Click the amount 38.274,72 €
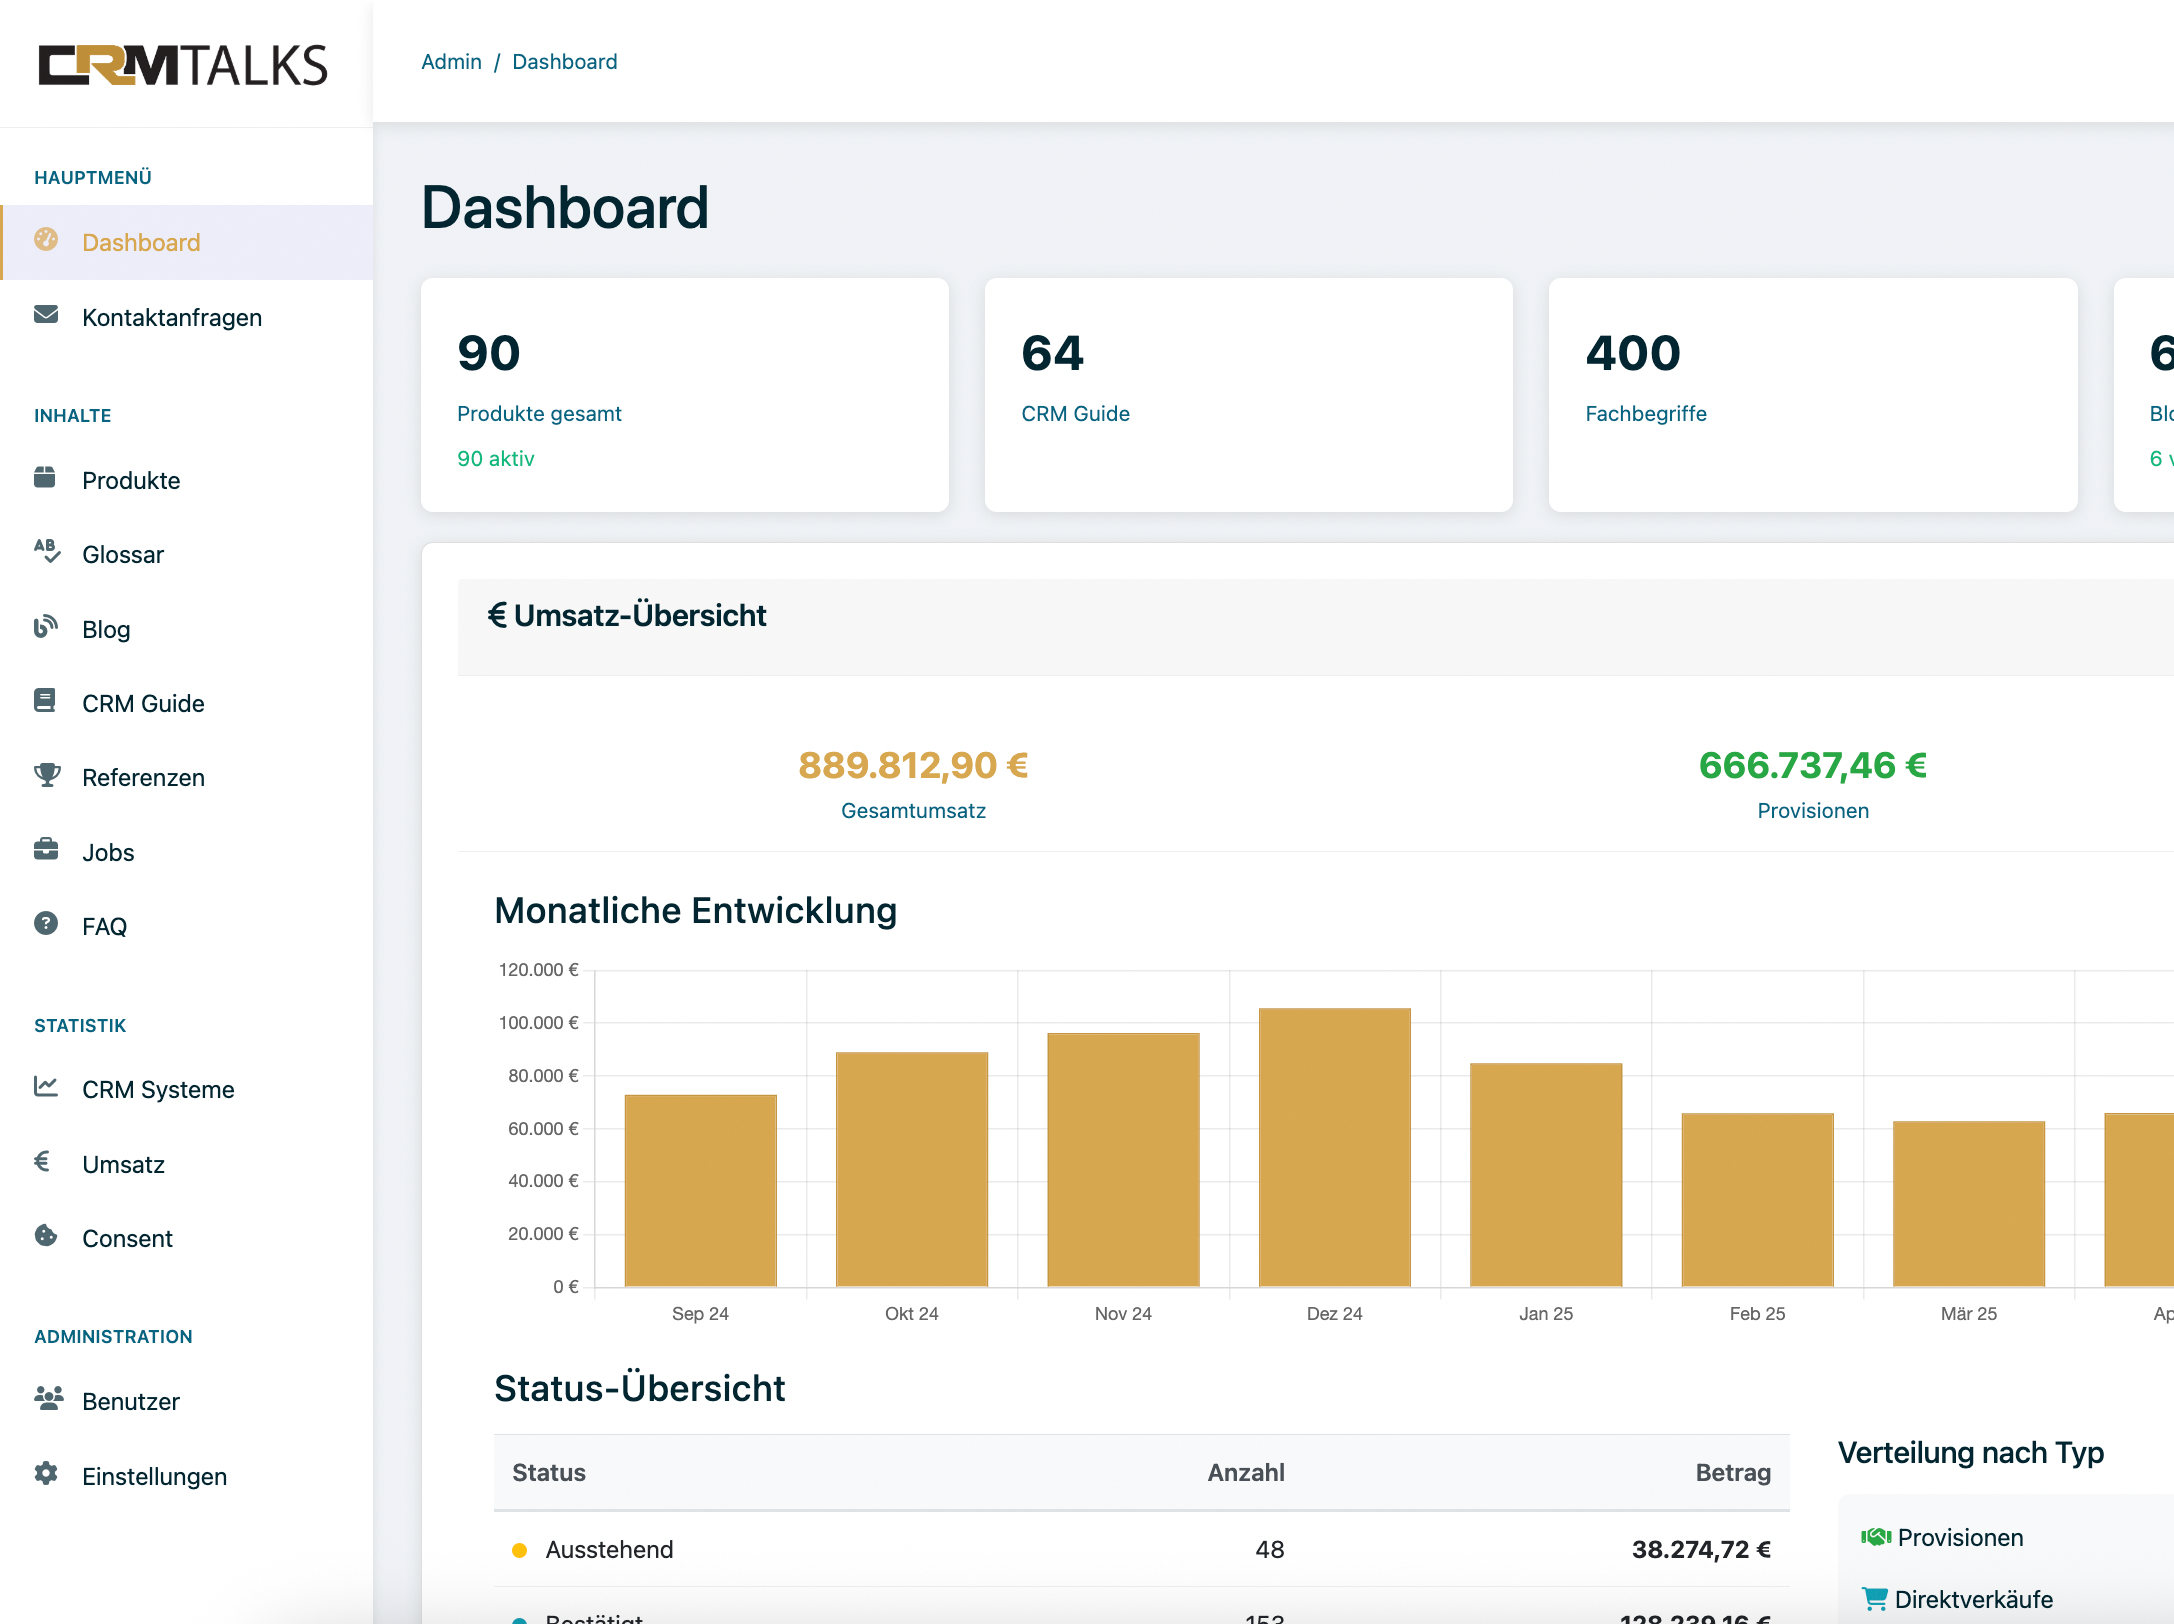 1701,1549
